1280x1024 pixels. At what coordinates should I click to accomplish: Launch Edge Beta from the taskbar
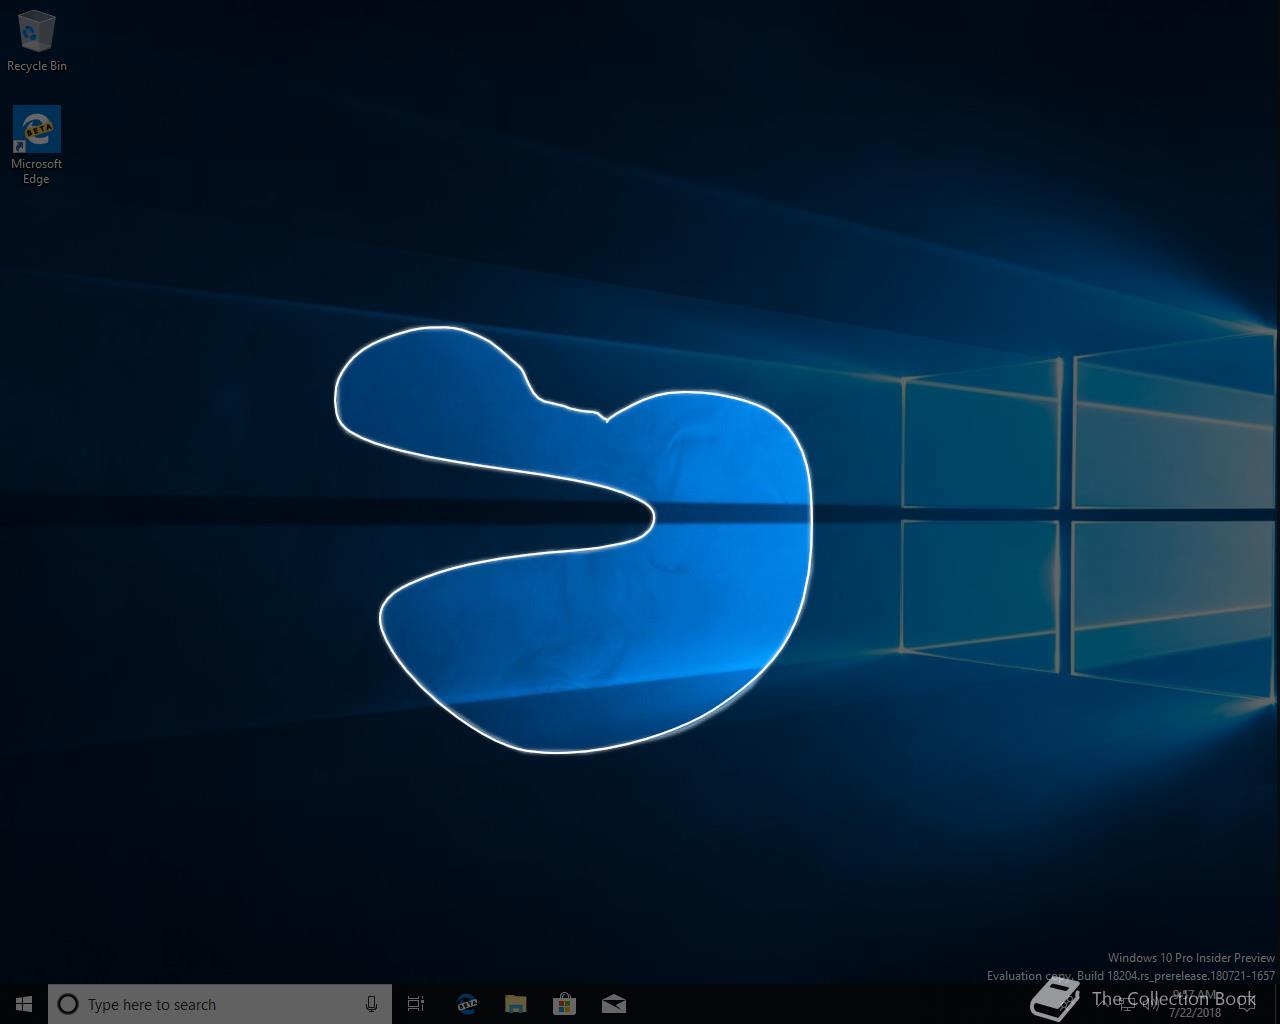466,1004
